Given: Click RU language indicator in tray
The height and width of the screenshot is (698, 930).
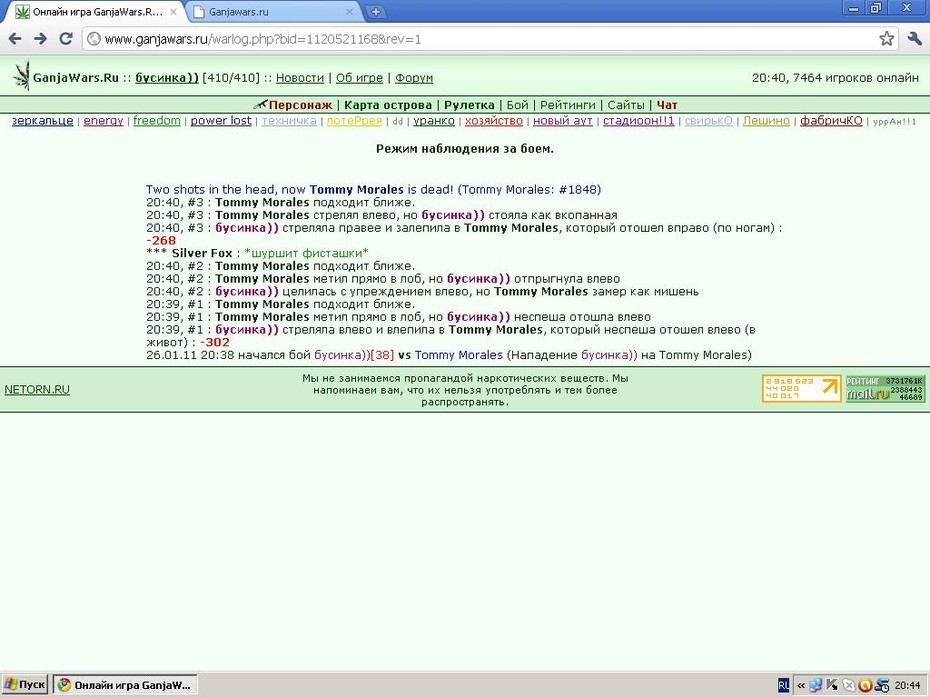Looking at the screenshot, I should tap(783, 686).
